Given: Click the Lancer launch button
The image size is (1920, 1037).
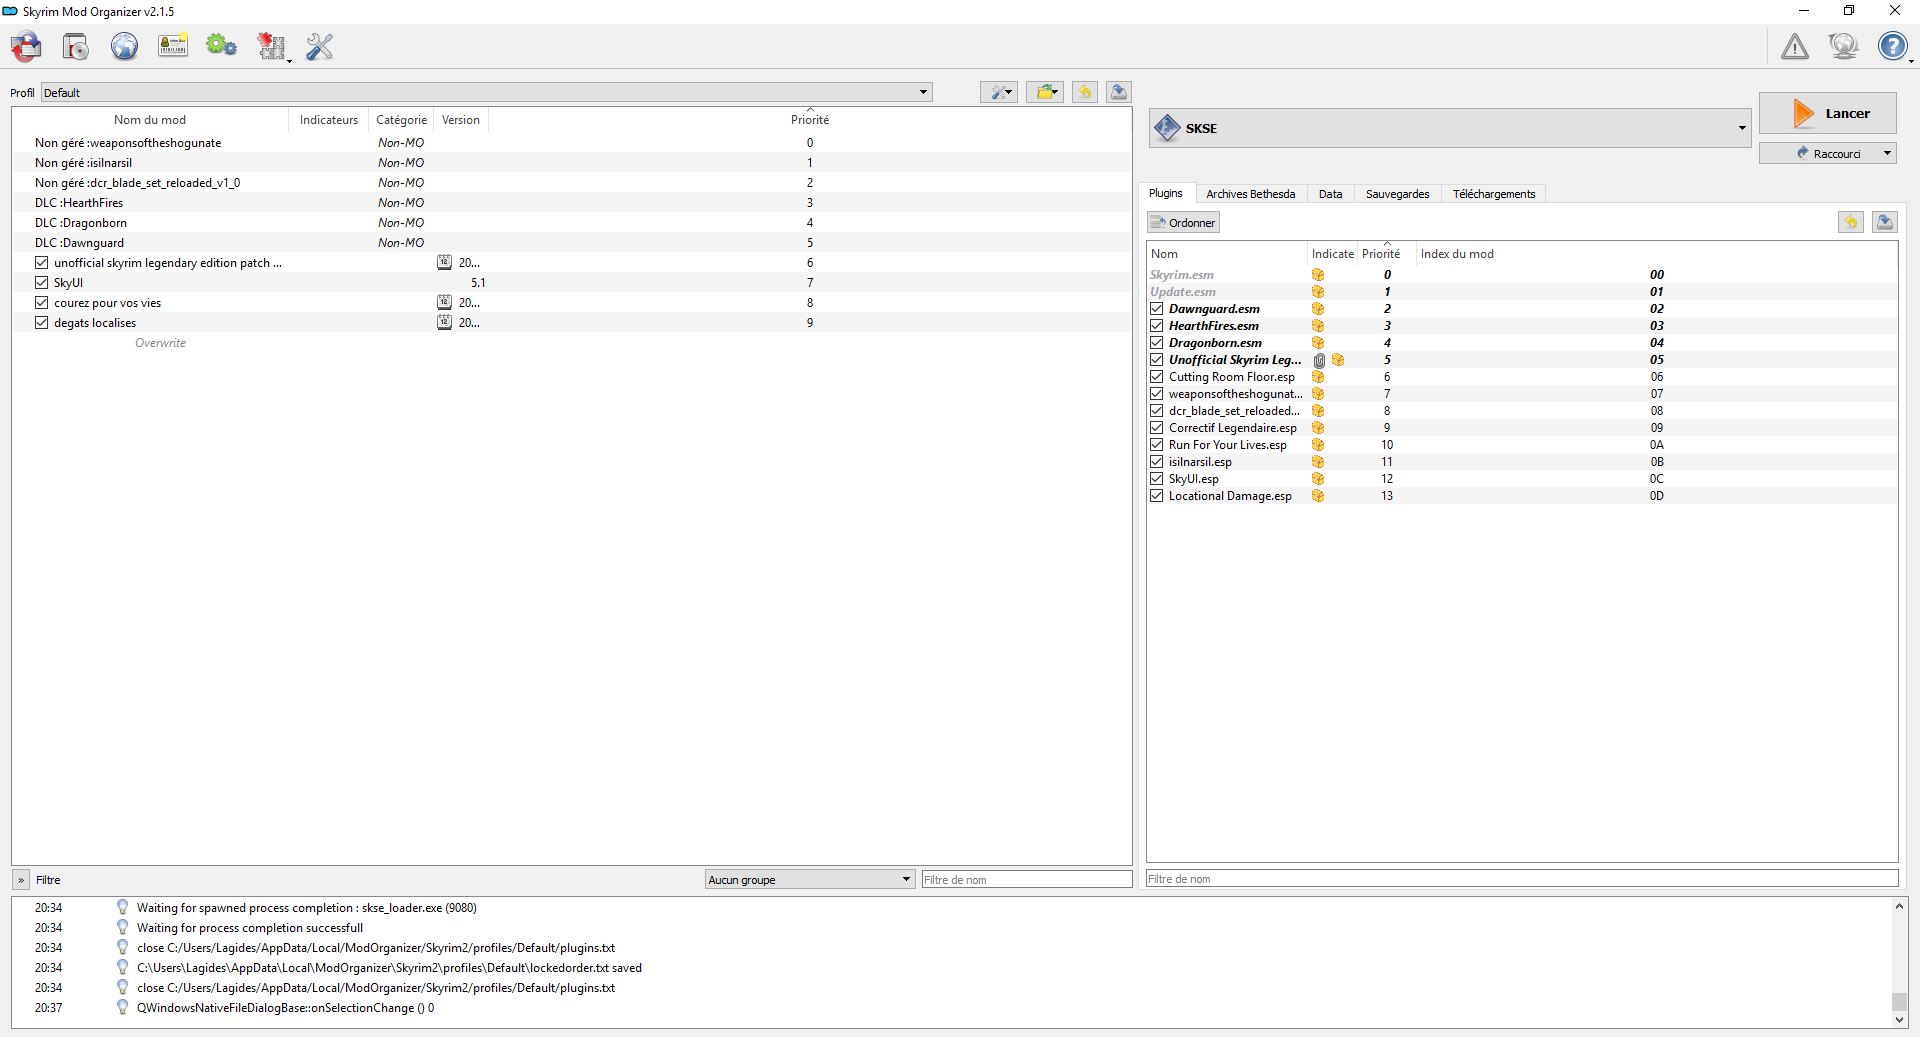Looking at the screenshot, I should tap(1828, 113).
